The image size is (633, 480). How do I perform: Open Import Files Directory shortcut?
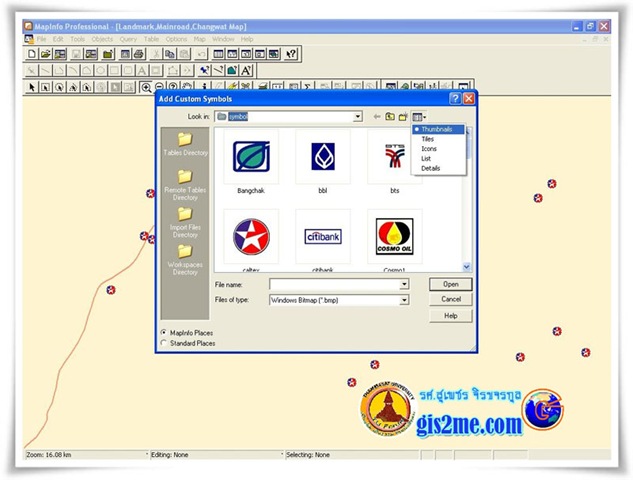(185, 223)
